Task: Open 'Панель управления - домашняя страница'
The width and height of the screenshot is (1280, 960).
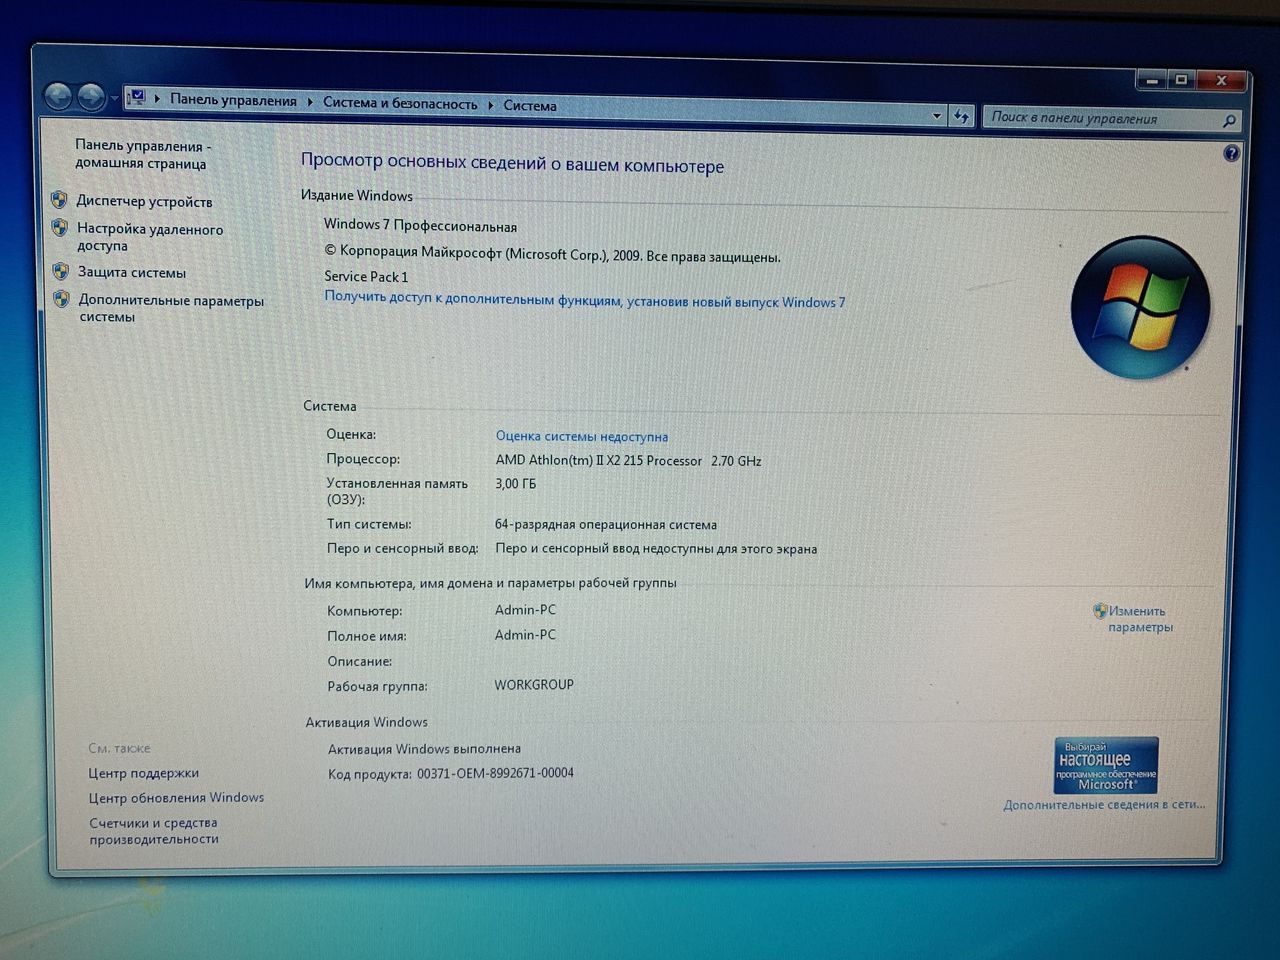Action: pos(142,154)
